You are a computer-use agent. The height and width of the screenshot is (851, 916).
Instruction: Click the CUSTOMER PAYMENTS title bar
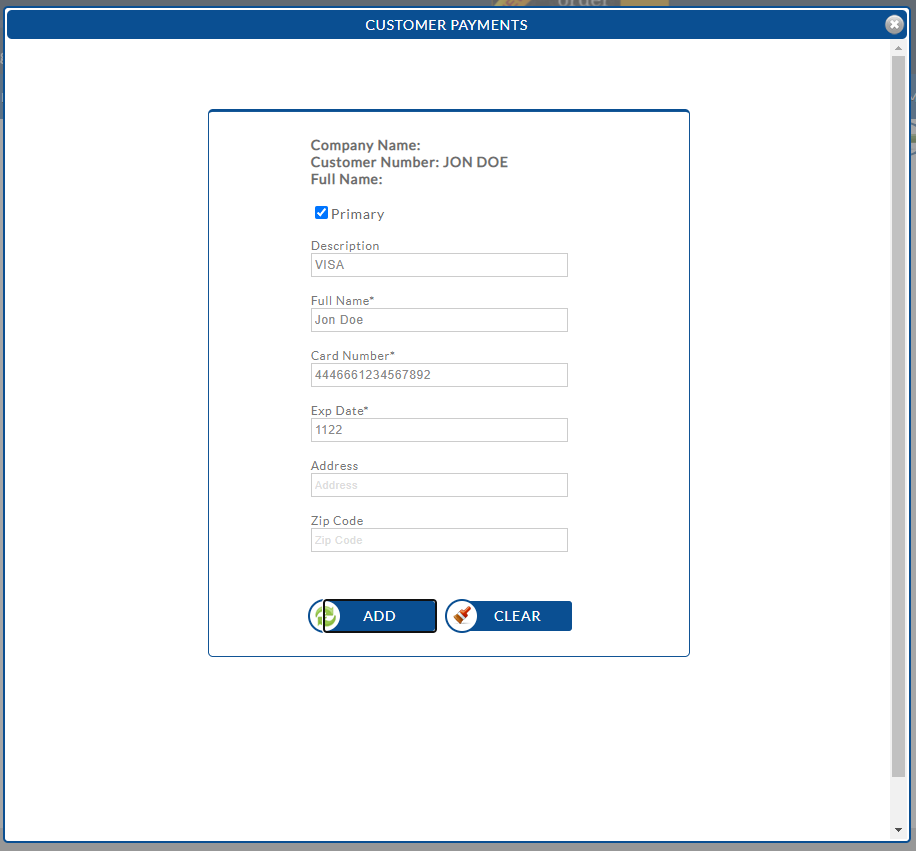(x=446, y=25)
